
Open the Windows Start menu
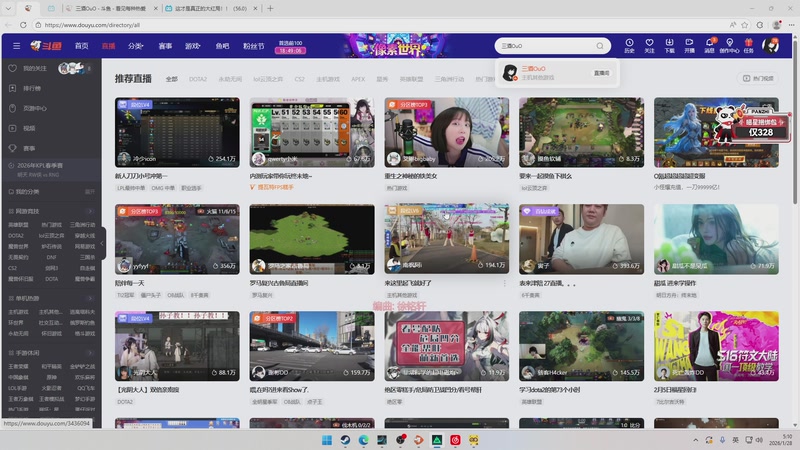click(327, 440)
